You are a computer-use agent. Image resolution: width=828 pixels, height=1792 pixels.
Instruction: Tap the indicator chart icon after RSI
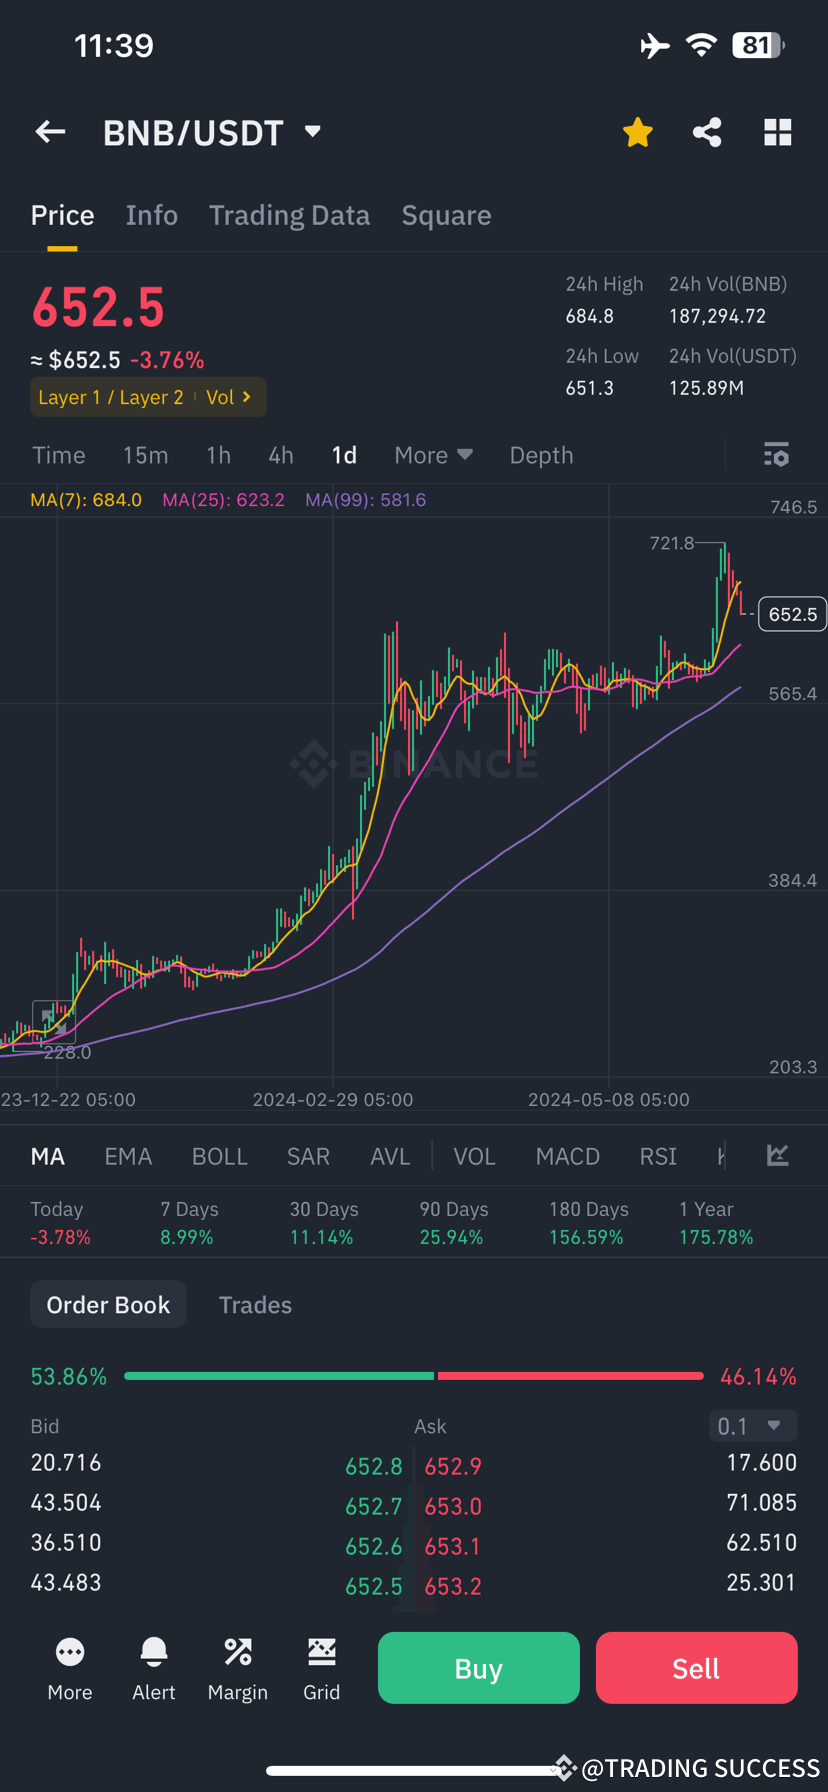777,1156
